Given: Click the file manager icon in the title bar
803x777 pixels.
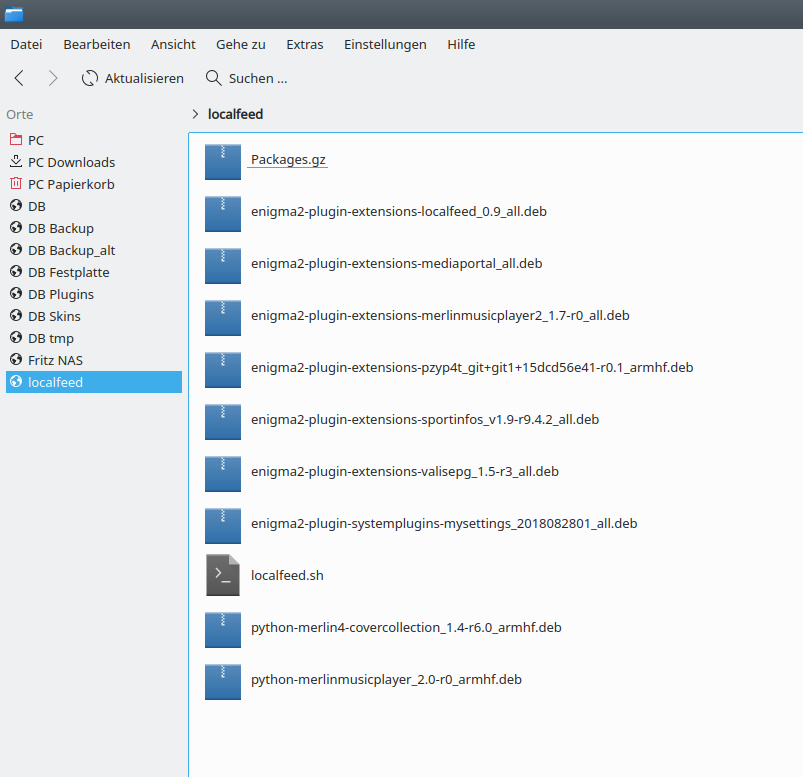Looking at the screenshot, I should pyautogui.click(x=14, y=14).
